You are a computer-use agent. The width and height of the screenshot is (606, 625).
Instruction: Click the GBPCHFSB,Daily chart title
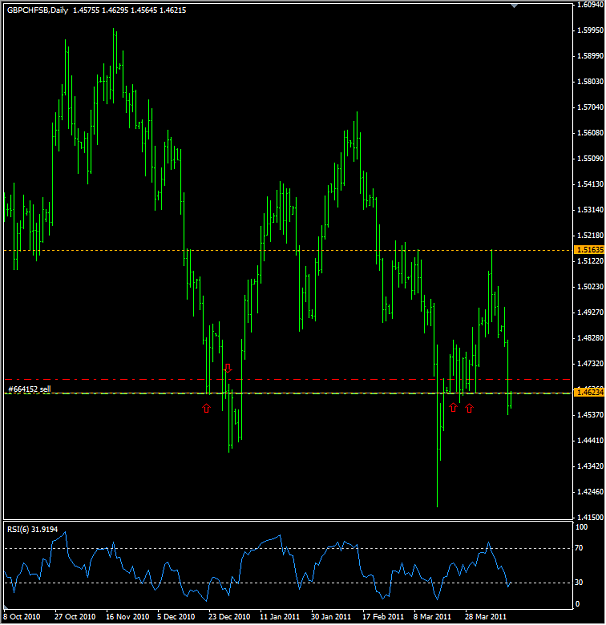point(37,10)
